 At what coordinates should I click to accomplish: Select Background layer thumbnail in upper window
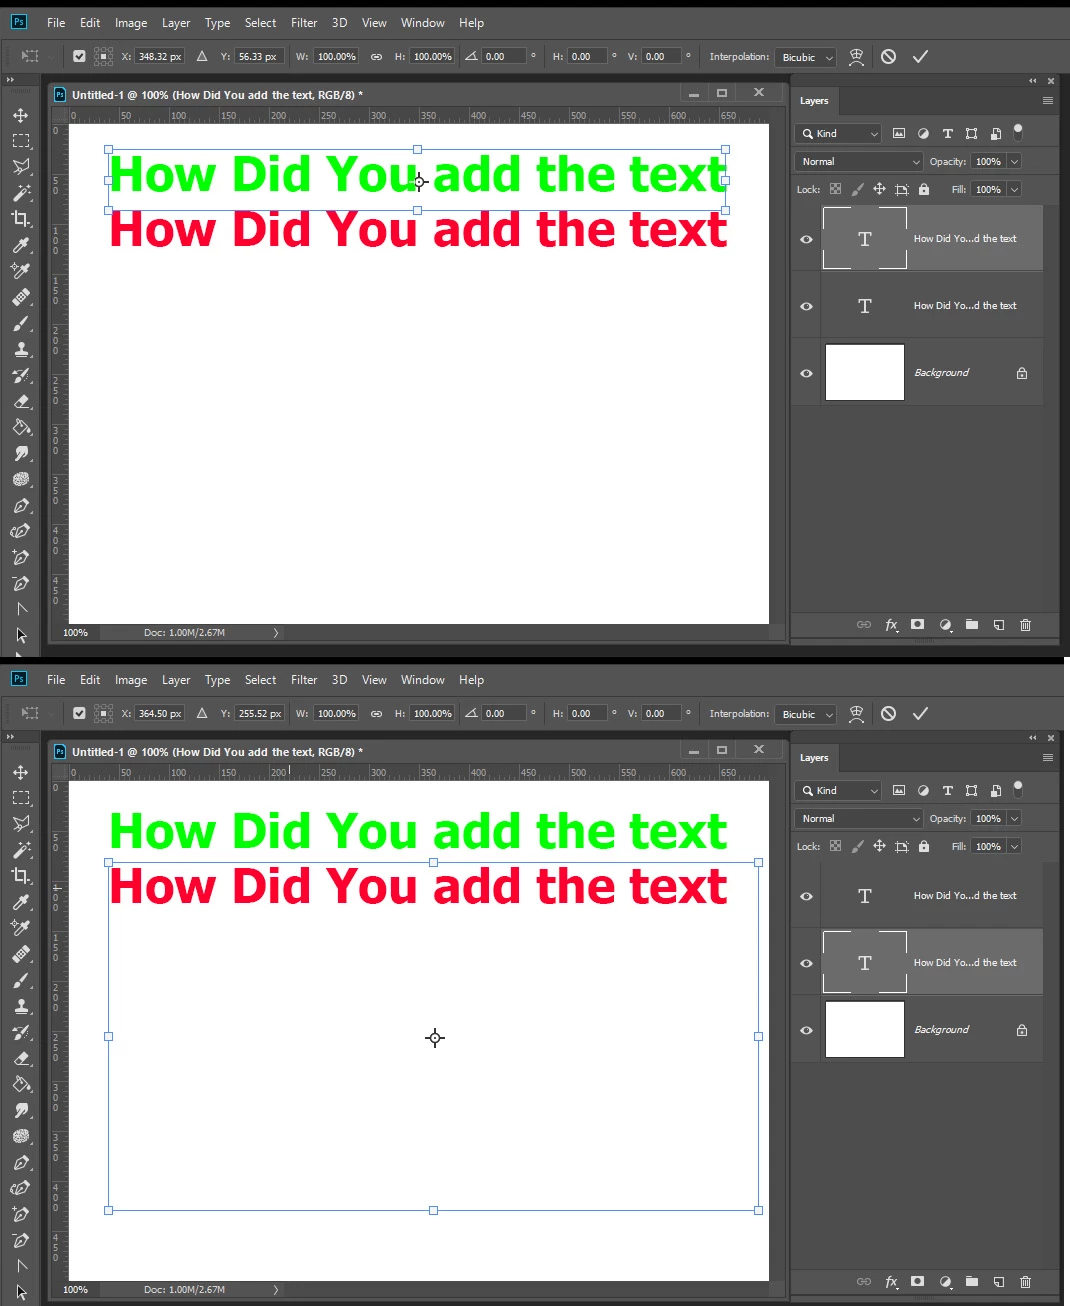click(865, 373)
